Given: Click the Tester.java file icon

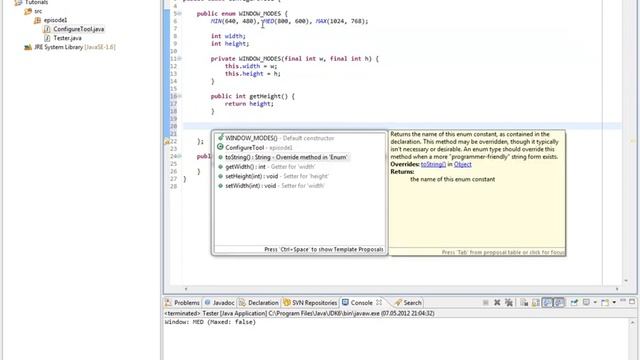Looking at the screenshot, I should point(47,38).
